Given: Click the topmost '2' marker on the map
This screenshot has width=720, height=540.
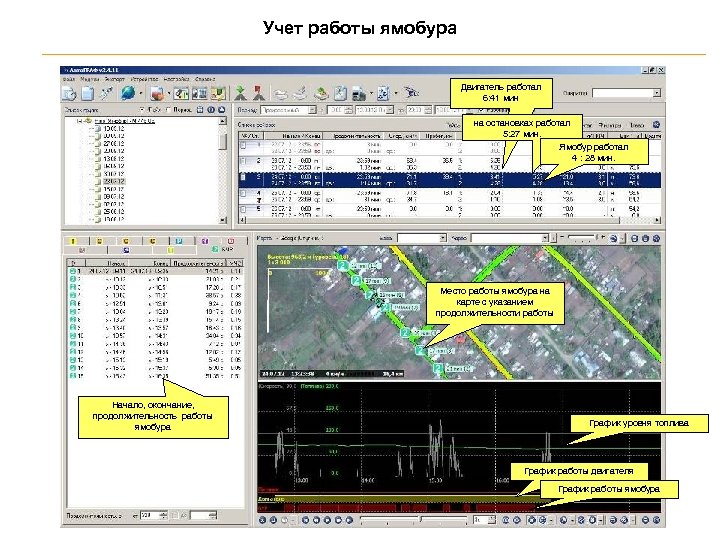Looking at the screenshot, I should [343, 266].
